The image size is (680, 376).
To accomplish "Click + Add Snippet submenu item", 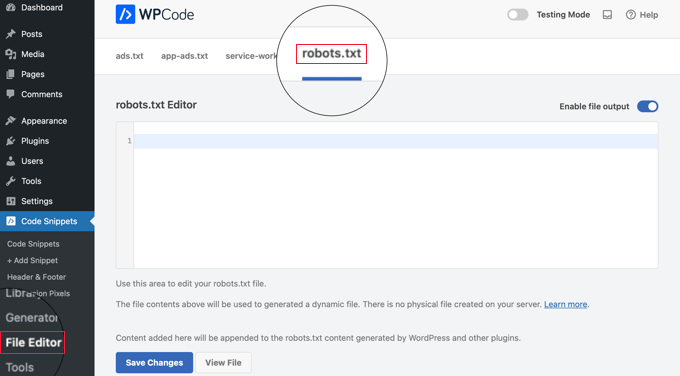I will click(32, 260).
